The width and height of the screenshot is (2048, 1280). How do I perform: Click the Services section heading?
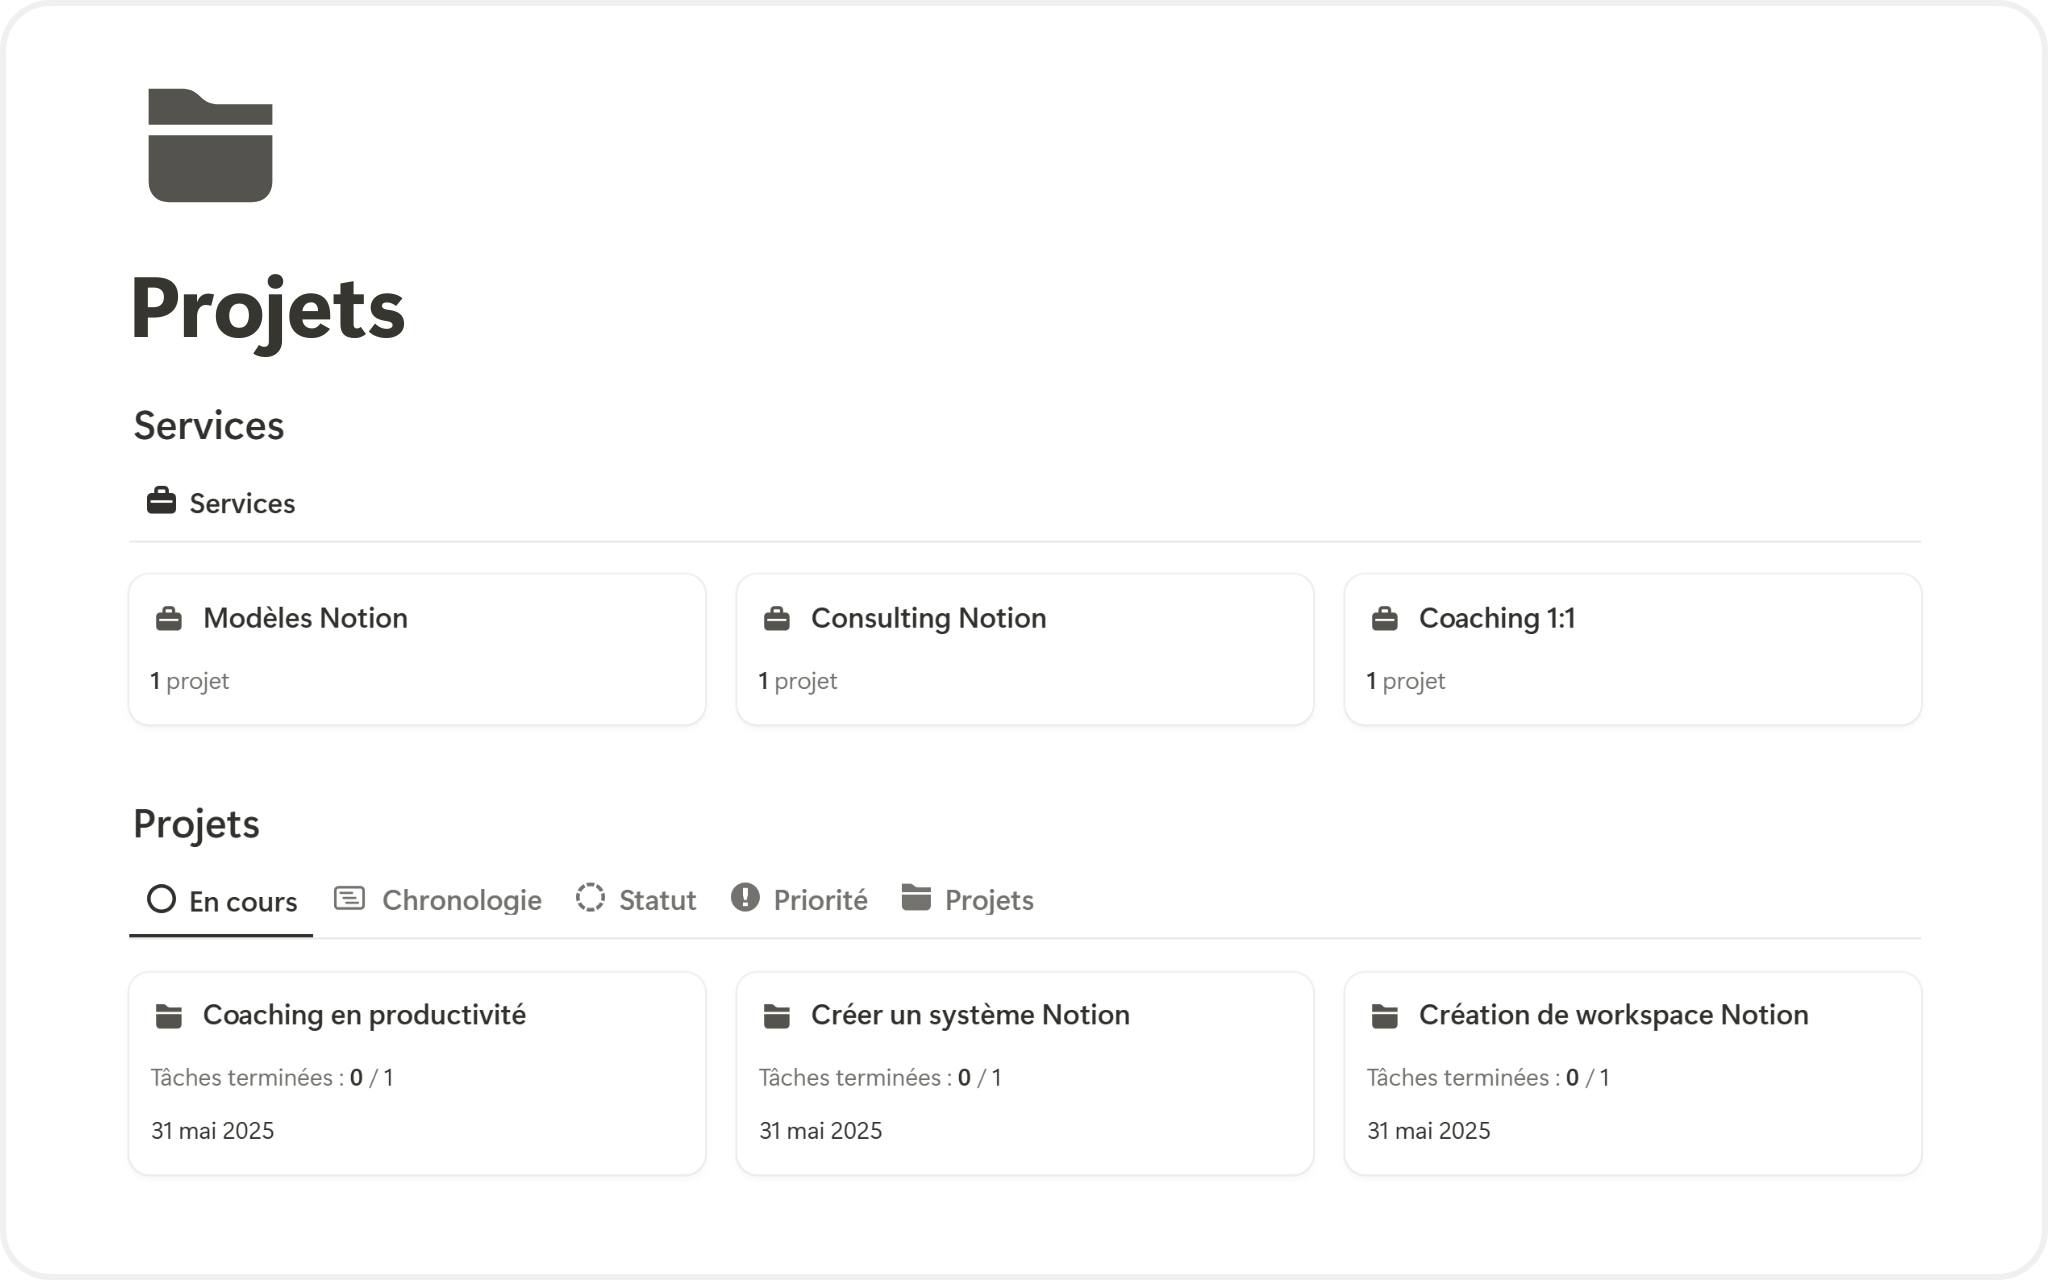pyautogui.click(x=209, y=426)
